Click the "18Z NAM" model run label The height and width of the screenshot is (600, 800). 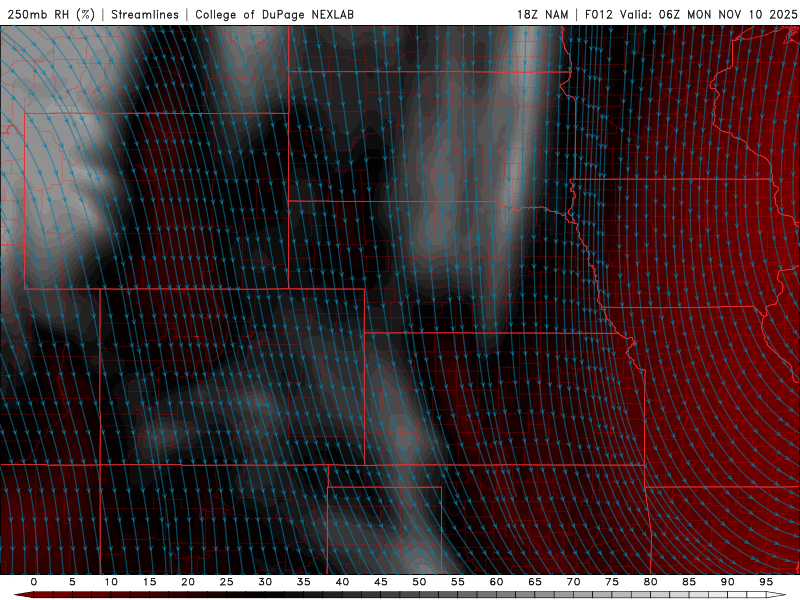(542, 14)
